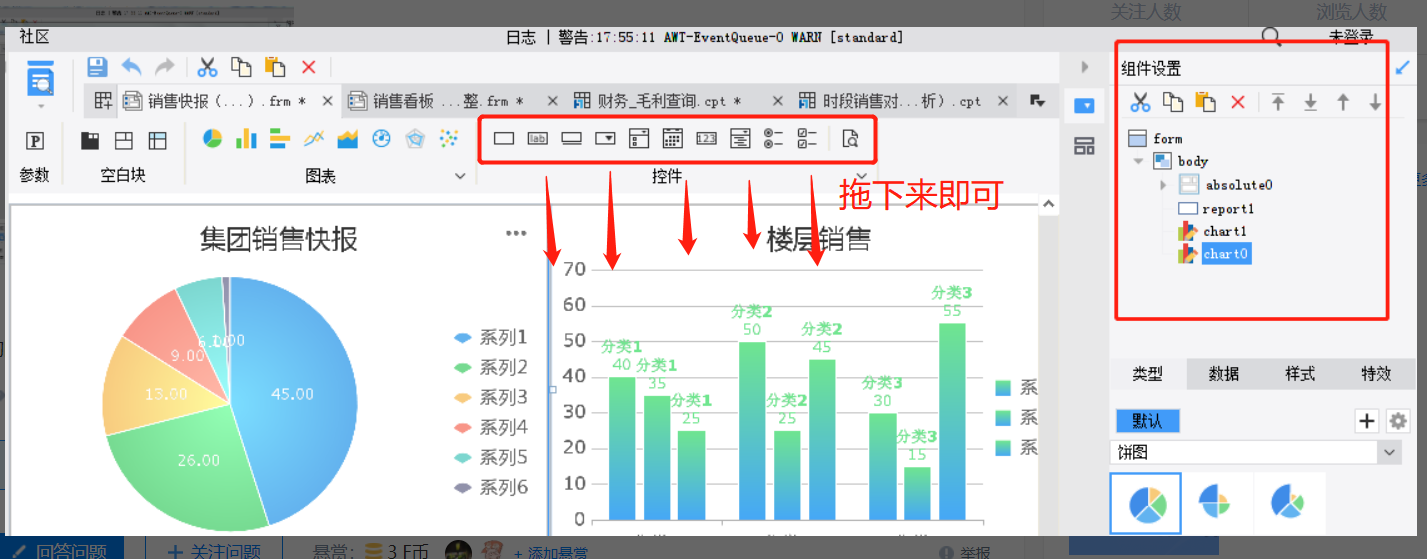This screenshot has height=559, width=1427.
Task: Cut selection with main toolbar scissors
Action: click(x=207, y=67)
